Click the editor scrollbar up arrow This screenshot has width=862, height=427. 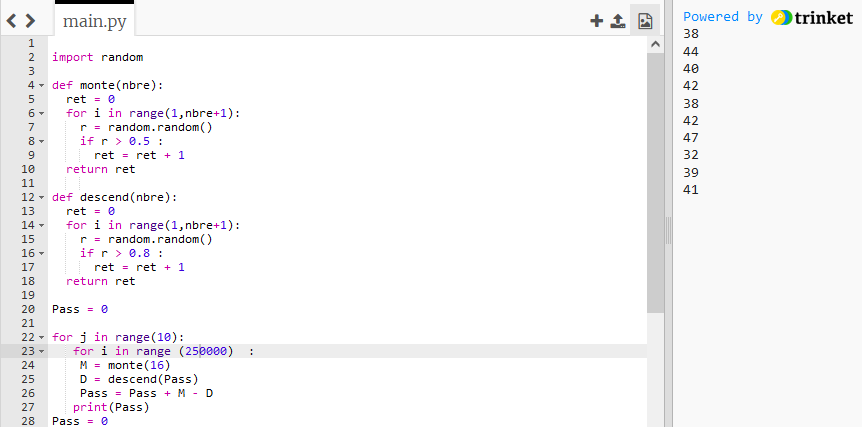point(656,45)
